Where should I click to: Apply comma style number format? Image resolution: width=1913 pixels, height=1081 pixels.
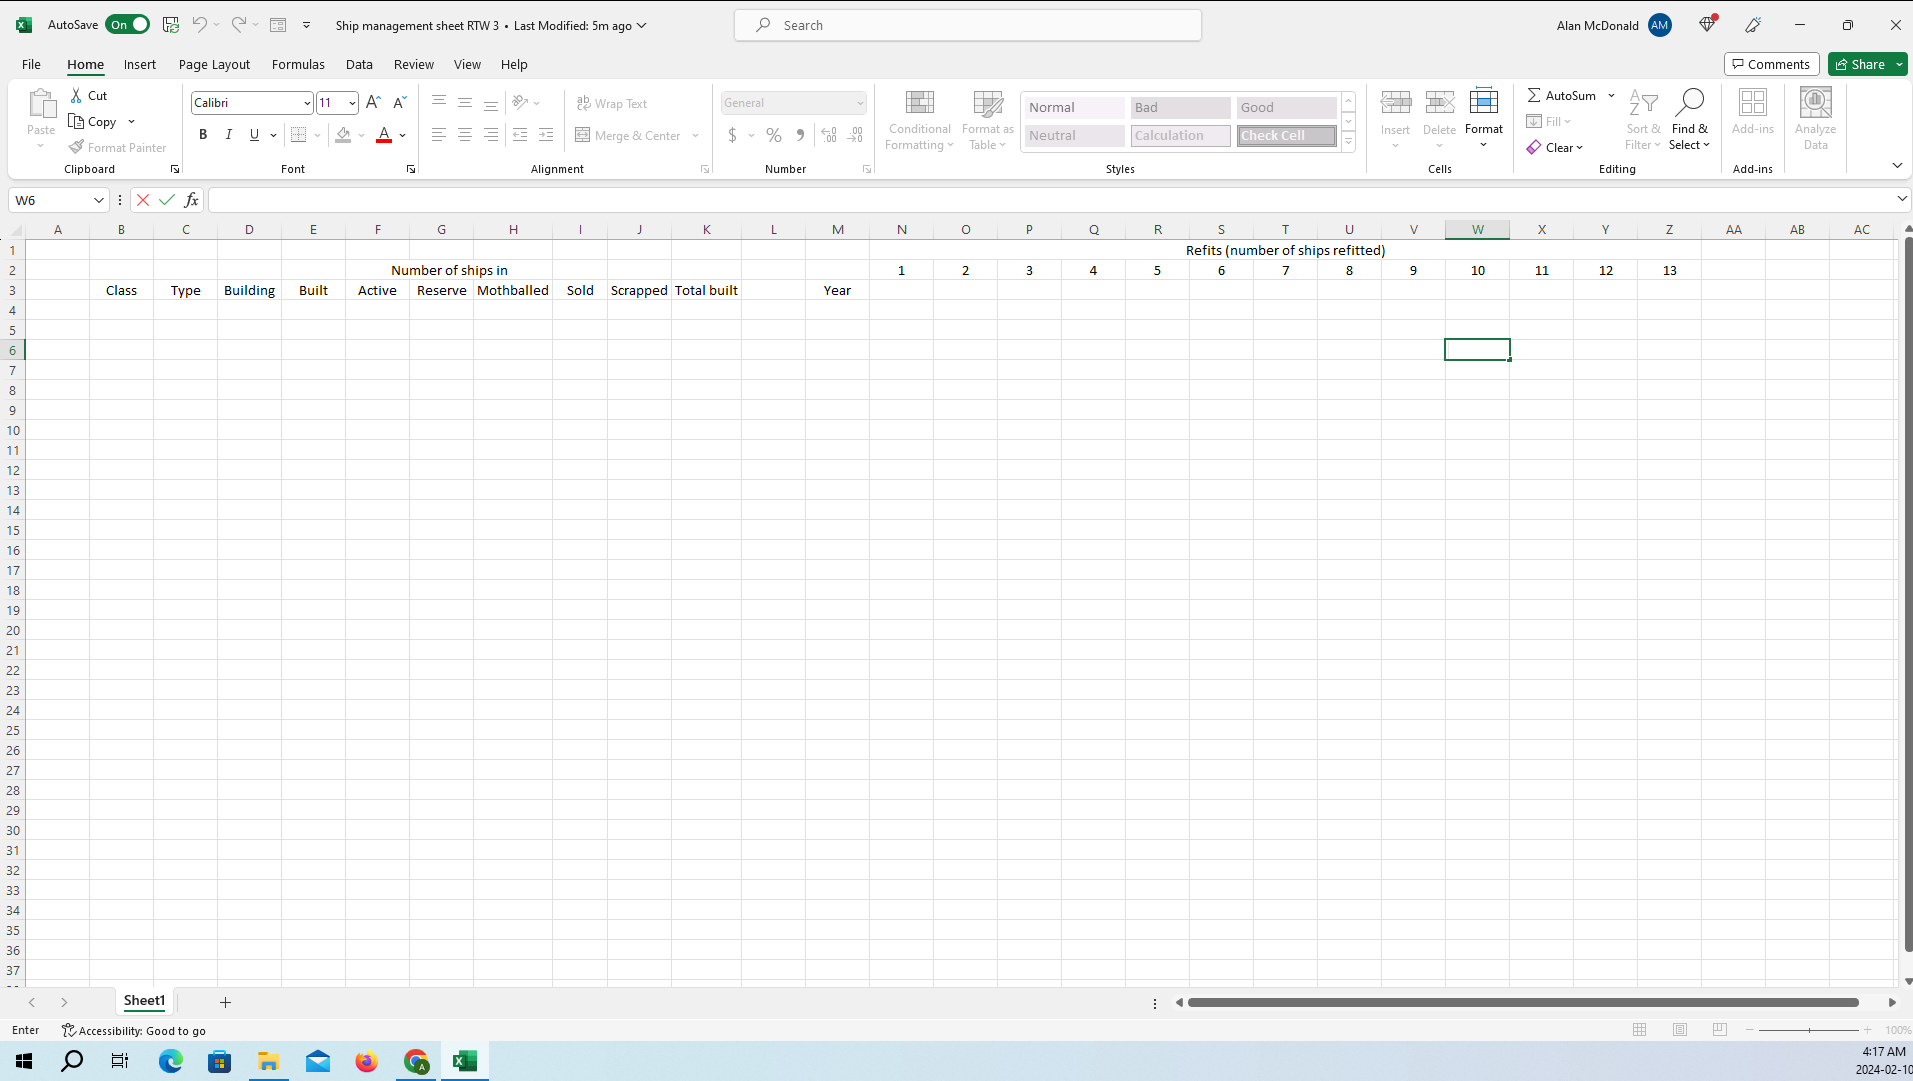pos(800,134)
